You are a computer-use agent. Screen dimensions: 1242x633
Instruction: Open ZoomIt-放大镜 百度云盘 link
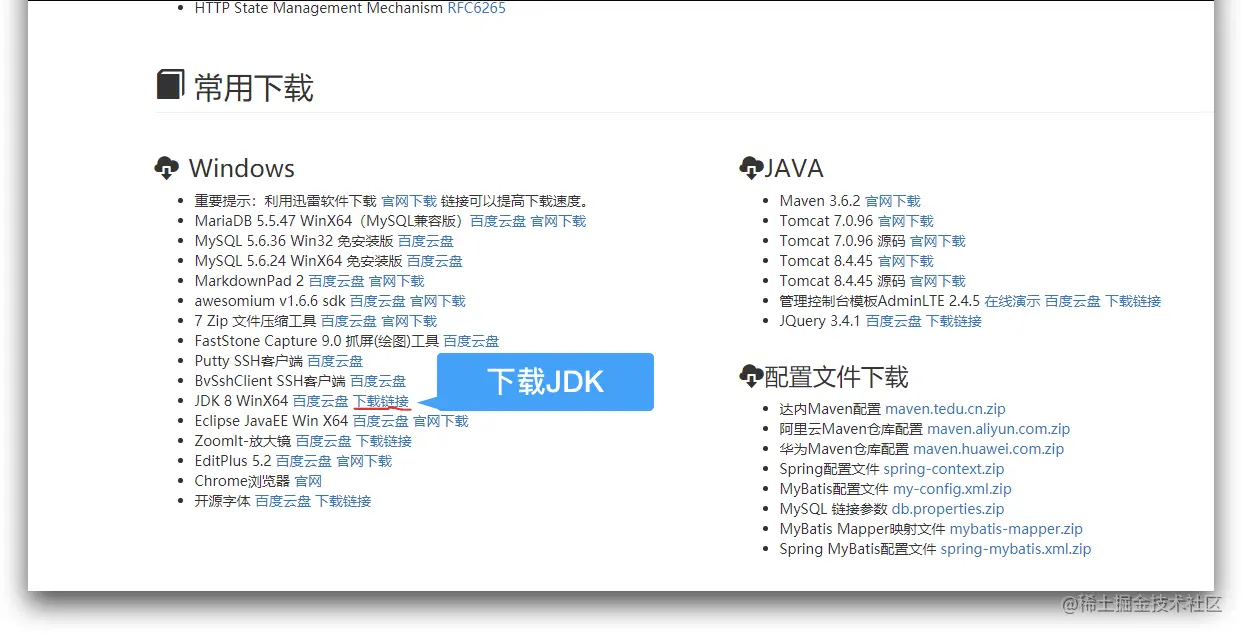323,441
